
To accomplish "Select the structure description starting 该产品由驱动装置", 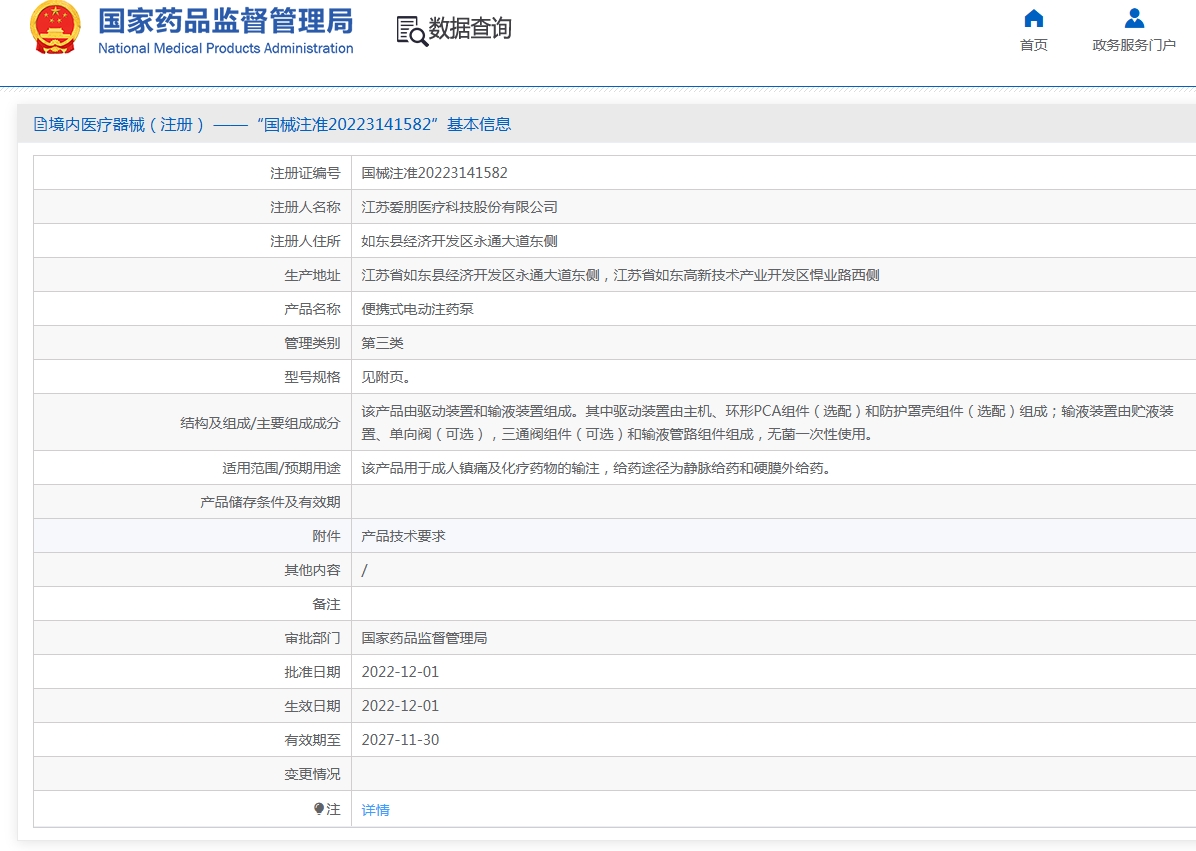I will click(767, 422).
